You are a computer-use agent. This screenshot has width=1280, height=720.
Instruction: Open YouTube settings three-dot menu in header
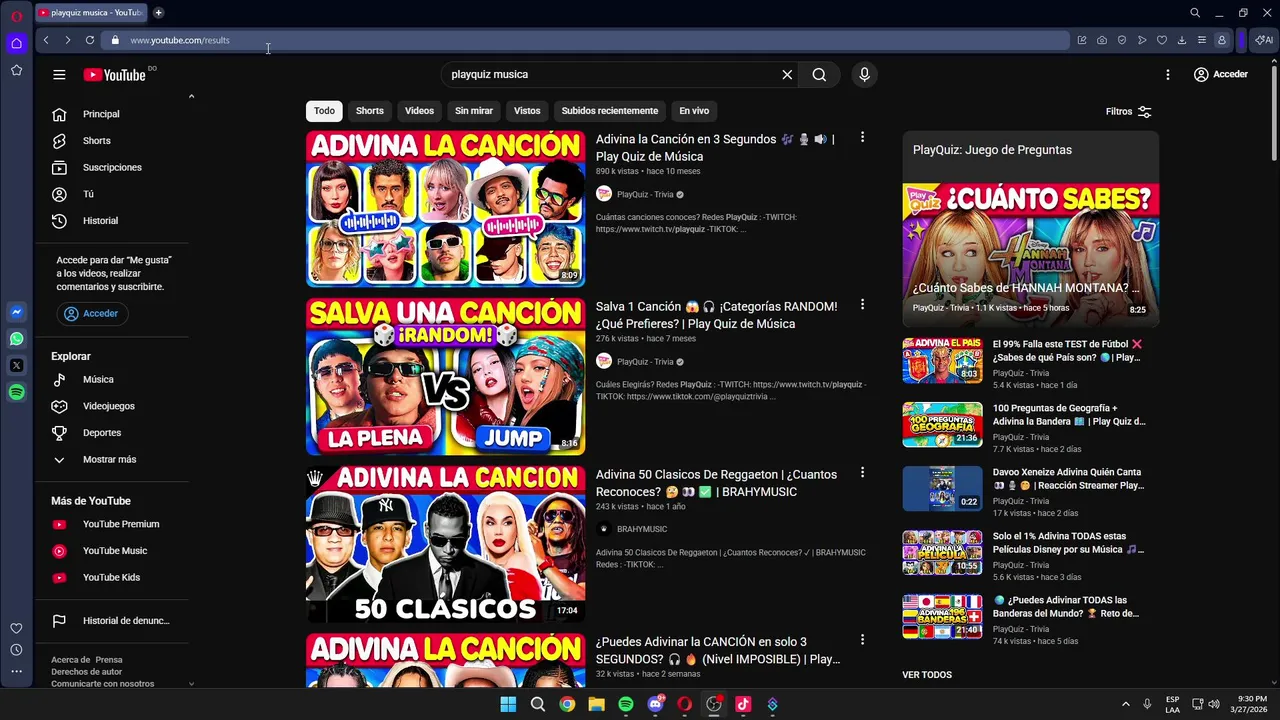pos(1167,75)
